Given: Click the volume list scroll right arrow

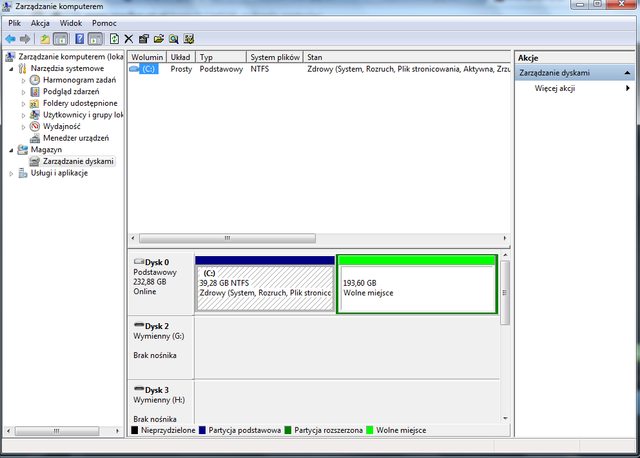Looking at the screenshot, I should [505, 238].
